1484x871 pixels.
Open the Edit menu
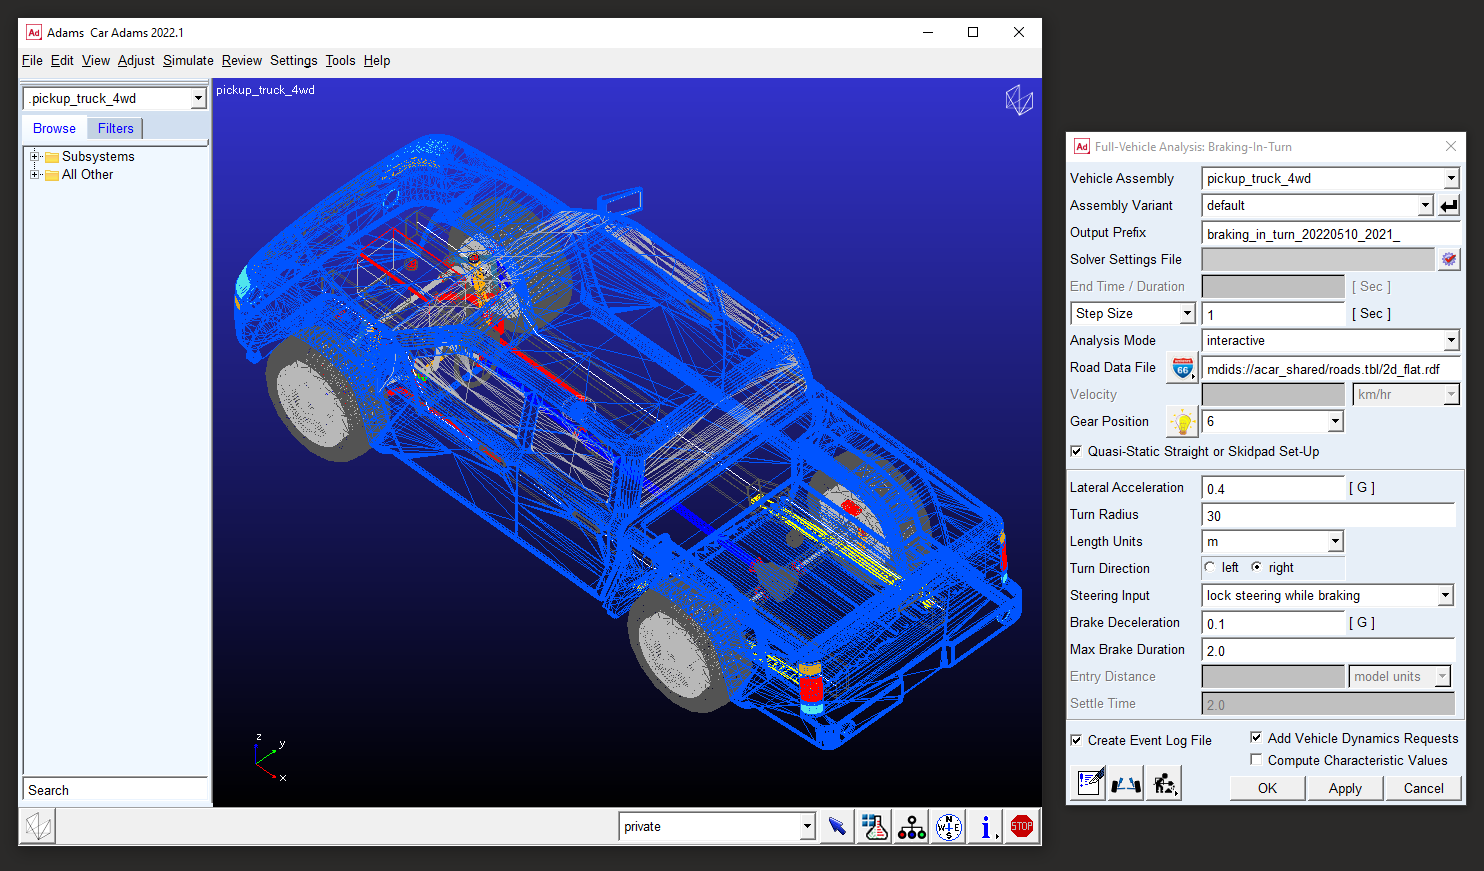(62, 60)
